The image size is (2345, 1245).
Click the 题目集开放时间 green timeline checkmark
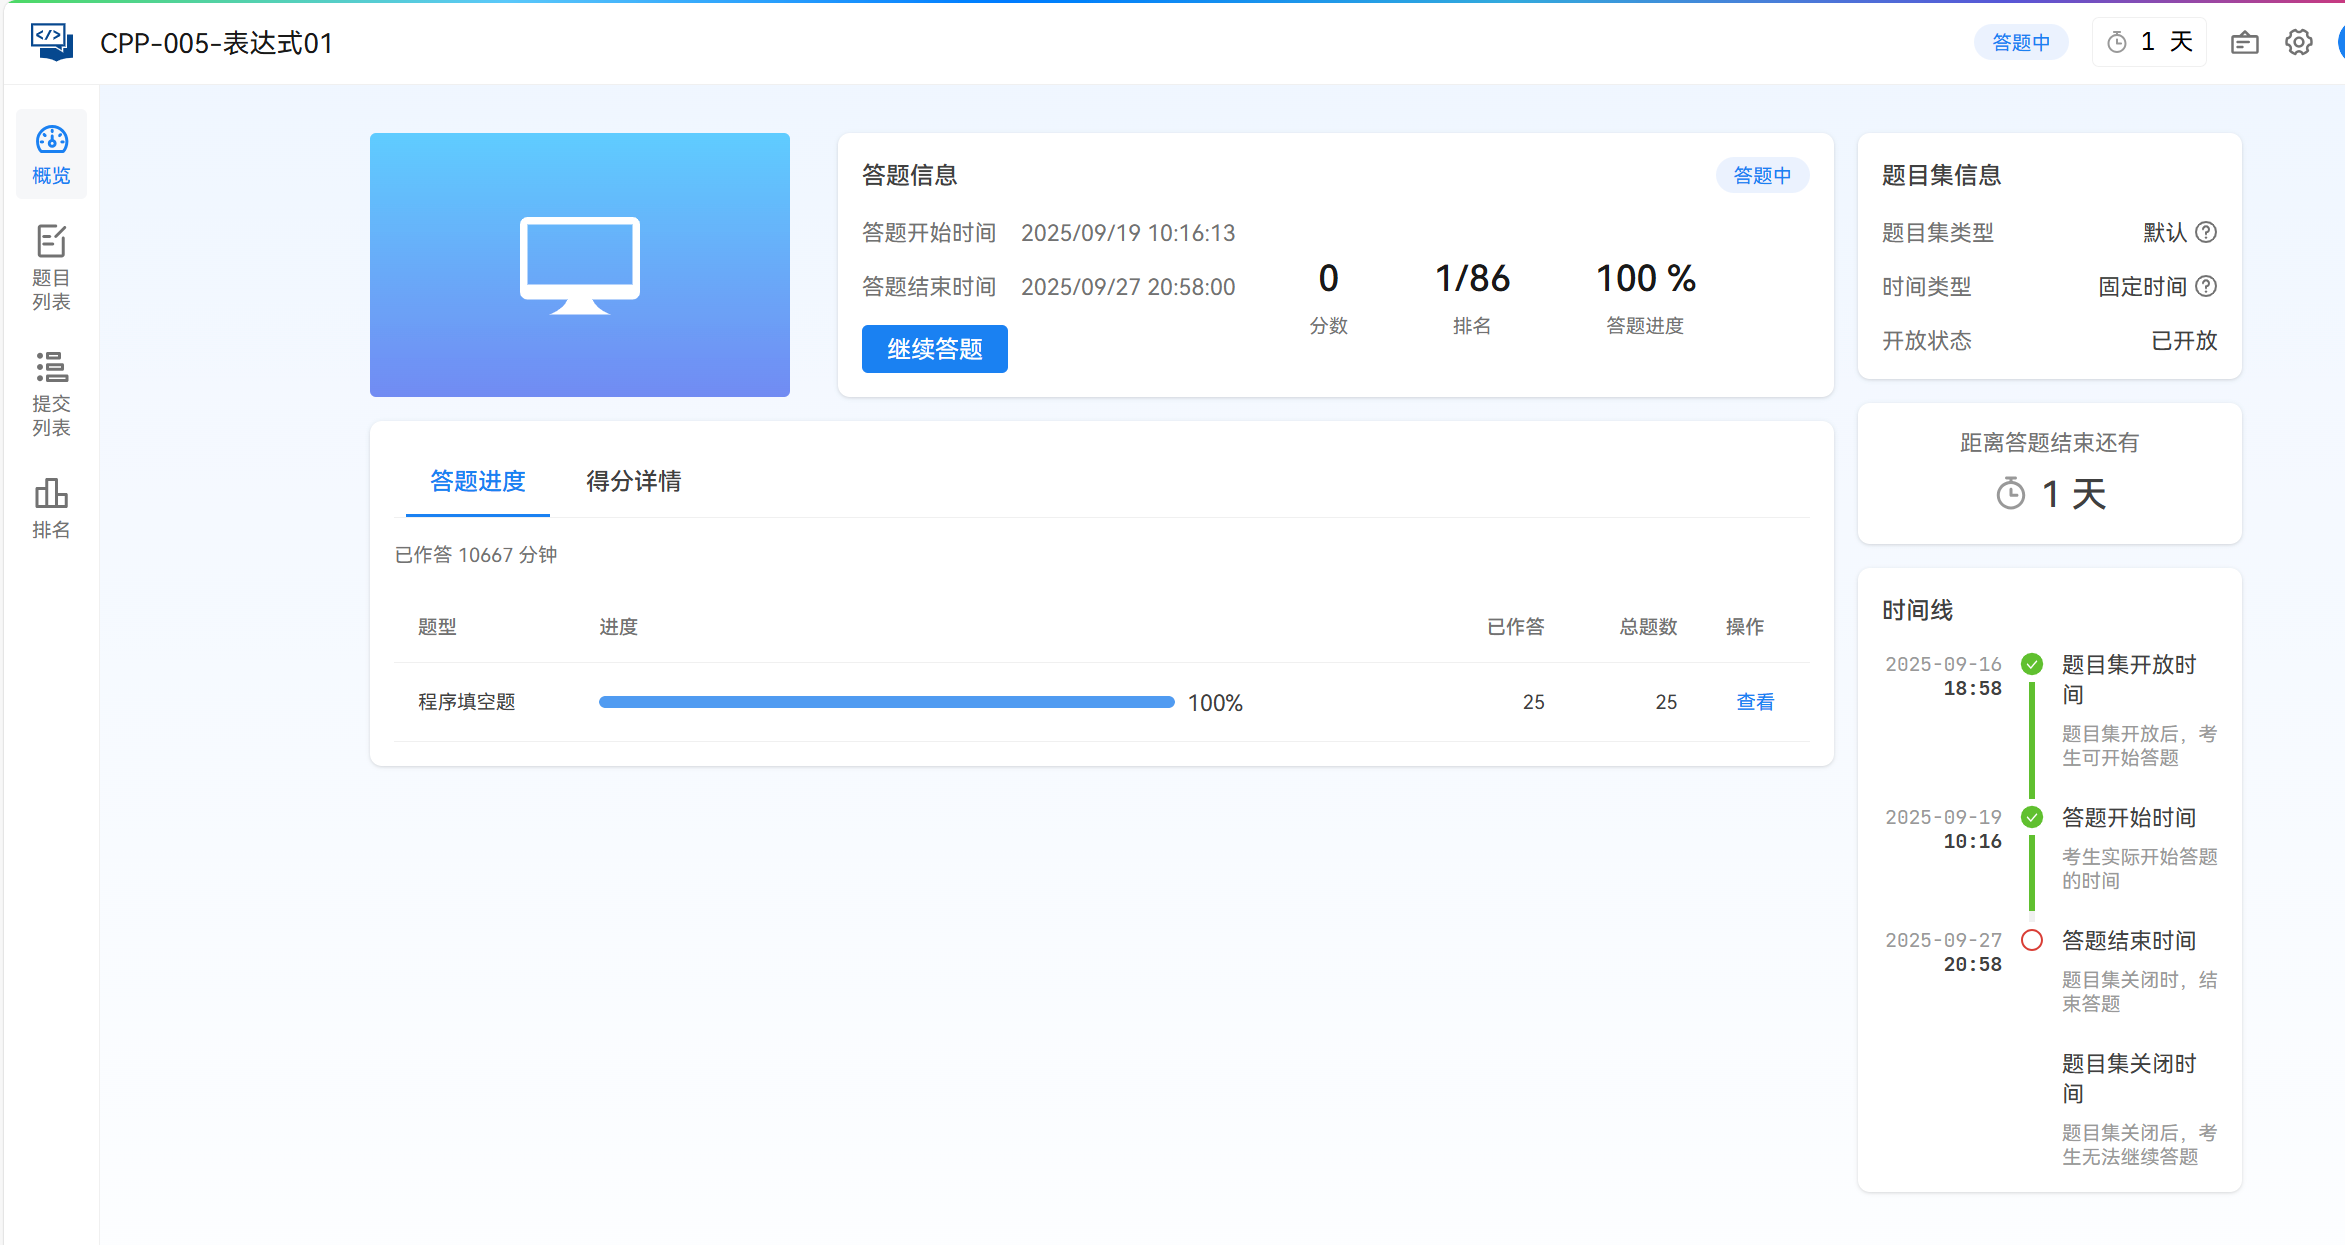click(x=2031, y=664)
